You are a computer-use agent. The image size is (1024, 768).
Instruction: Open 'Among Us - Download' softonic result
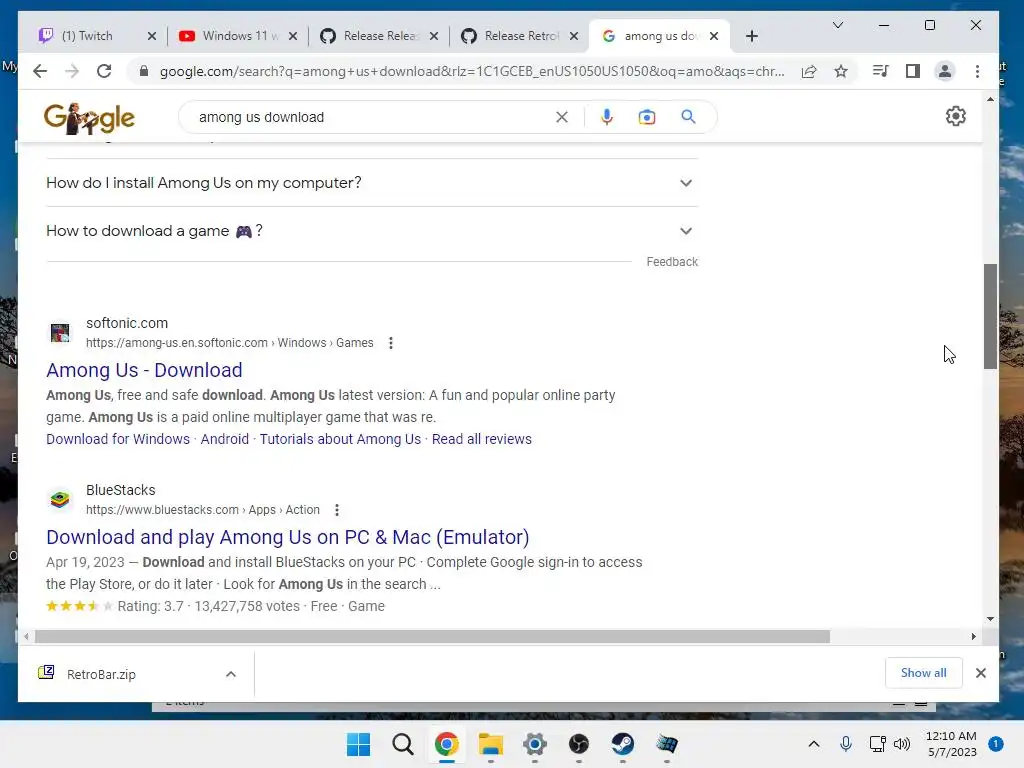click(144, 370)
